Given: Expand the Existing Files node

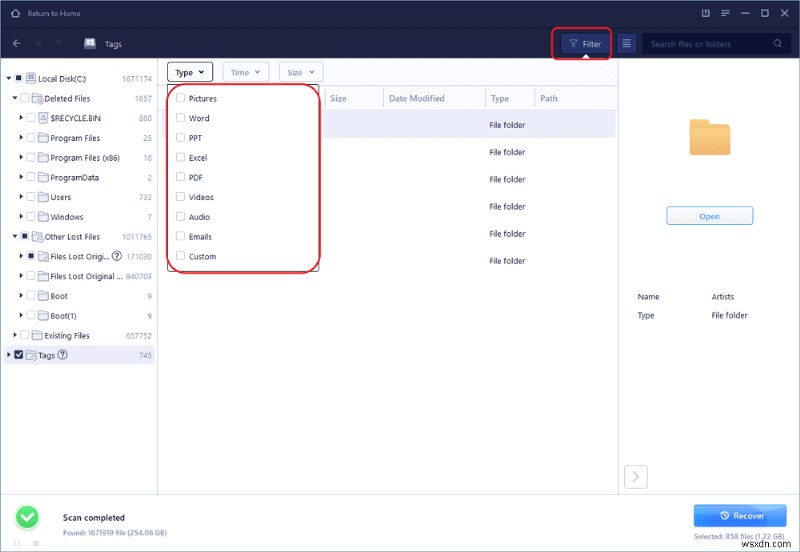Looking at the screenshot, I should 15,335.
